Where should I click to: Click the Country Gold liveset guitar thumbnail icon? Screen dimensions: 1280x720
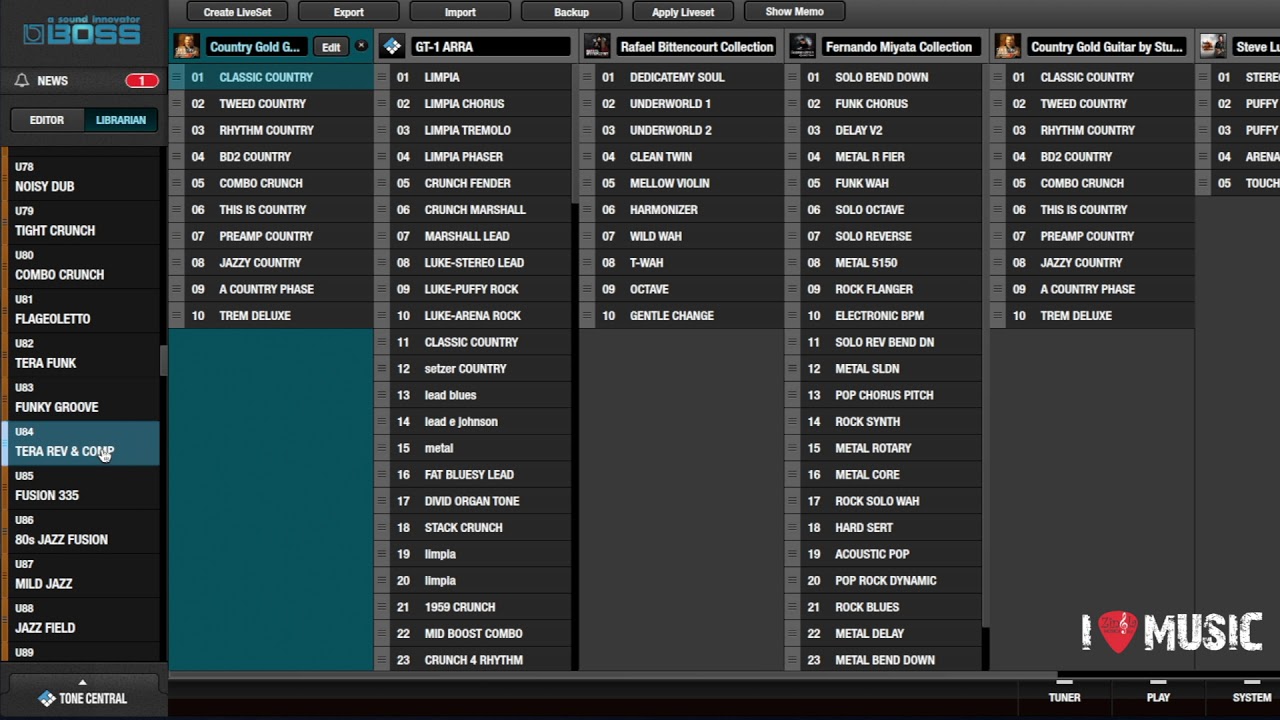point(186,46)
